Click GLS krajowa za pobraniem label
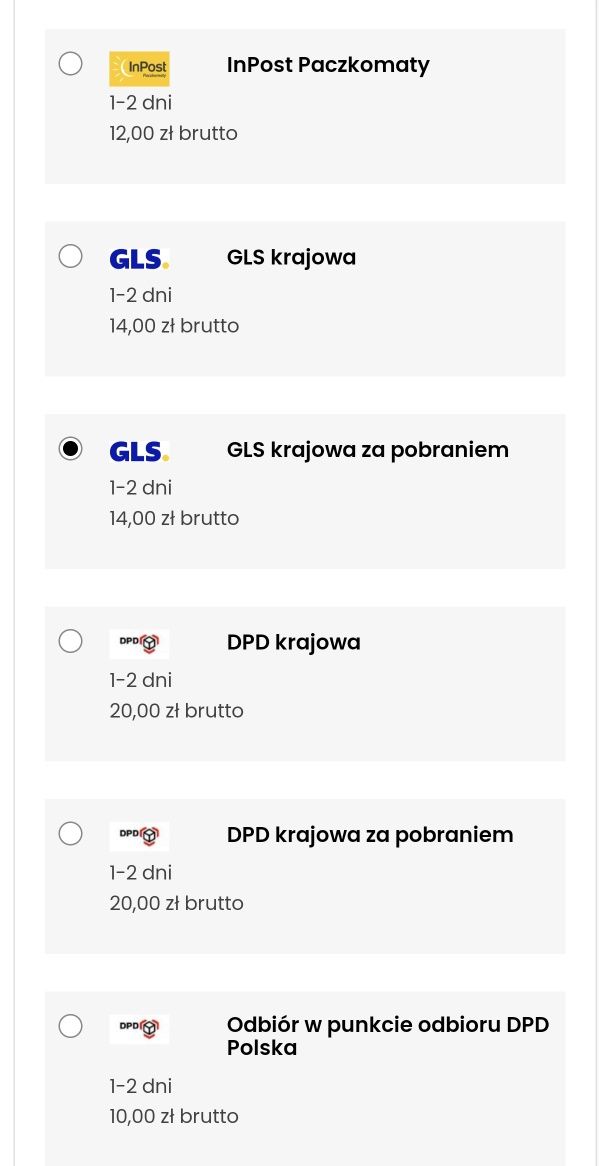Image resolution: width=610 pixels, height=1166 pixels. point(368,451)
